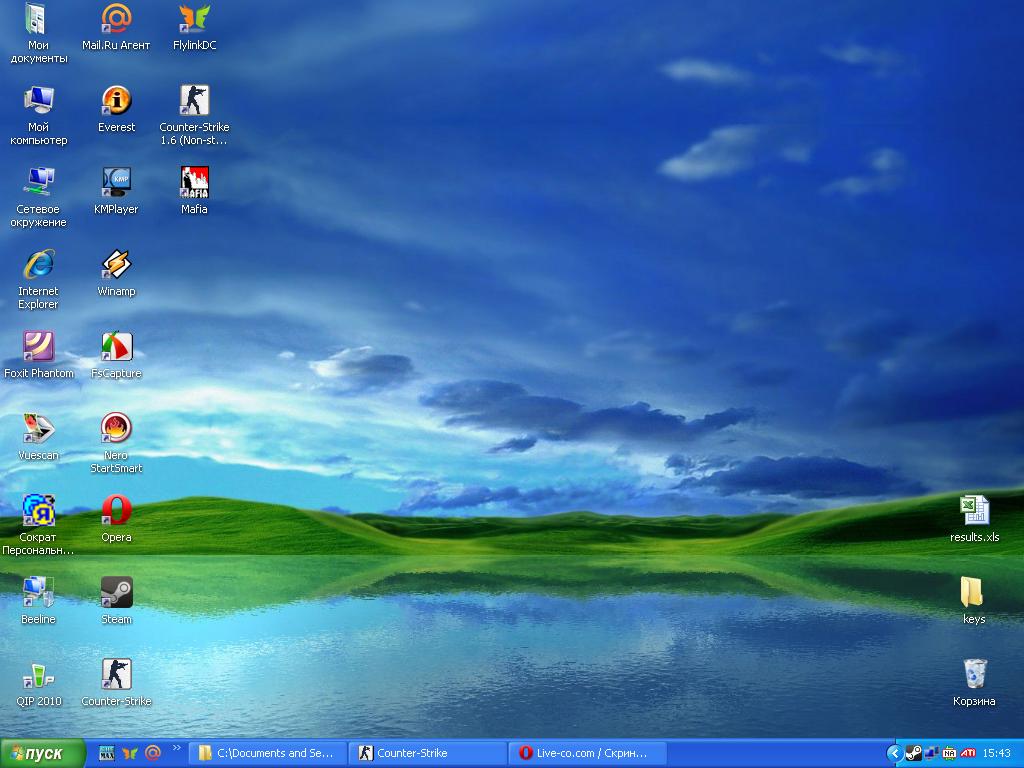
Task: Expand the Quick Launch overflow chevron
Action: 177,747
